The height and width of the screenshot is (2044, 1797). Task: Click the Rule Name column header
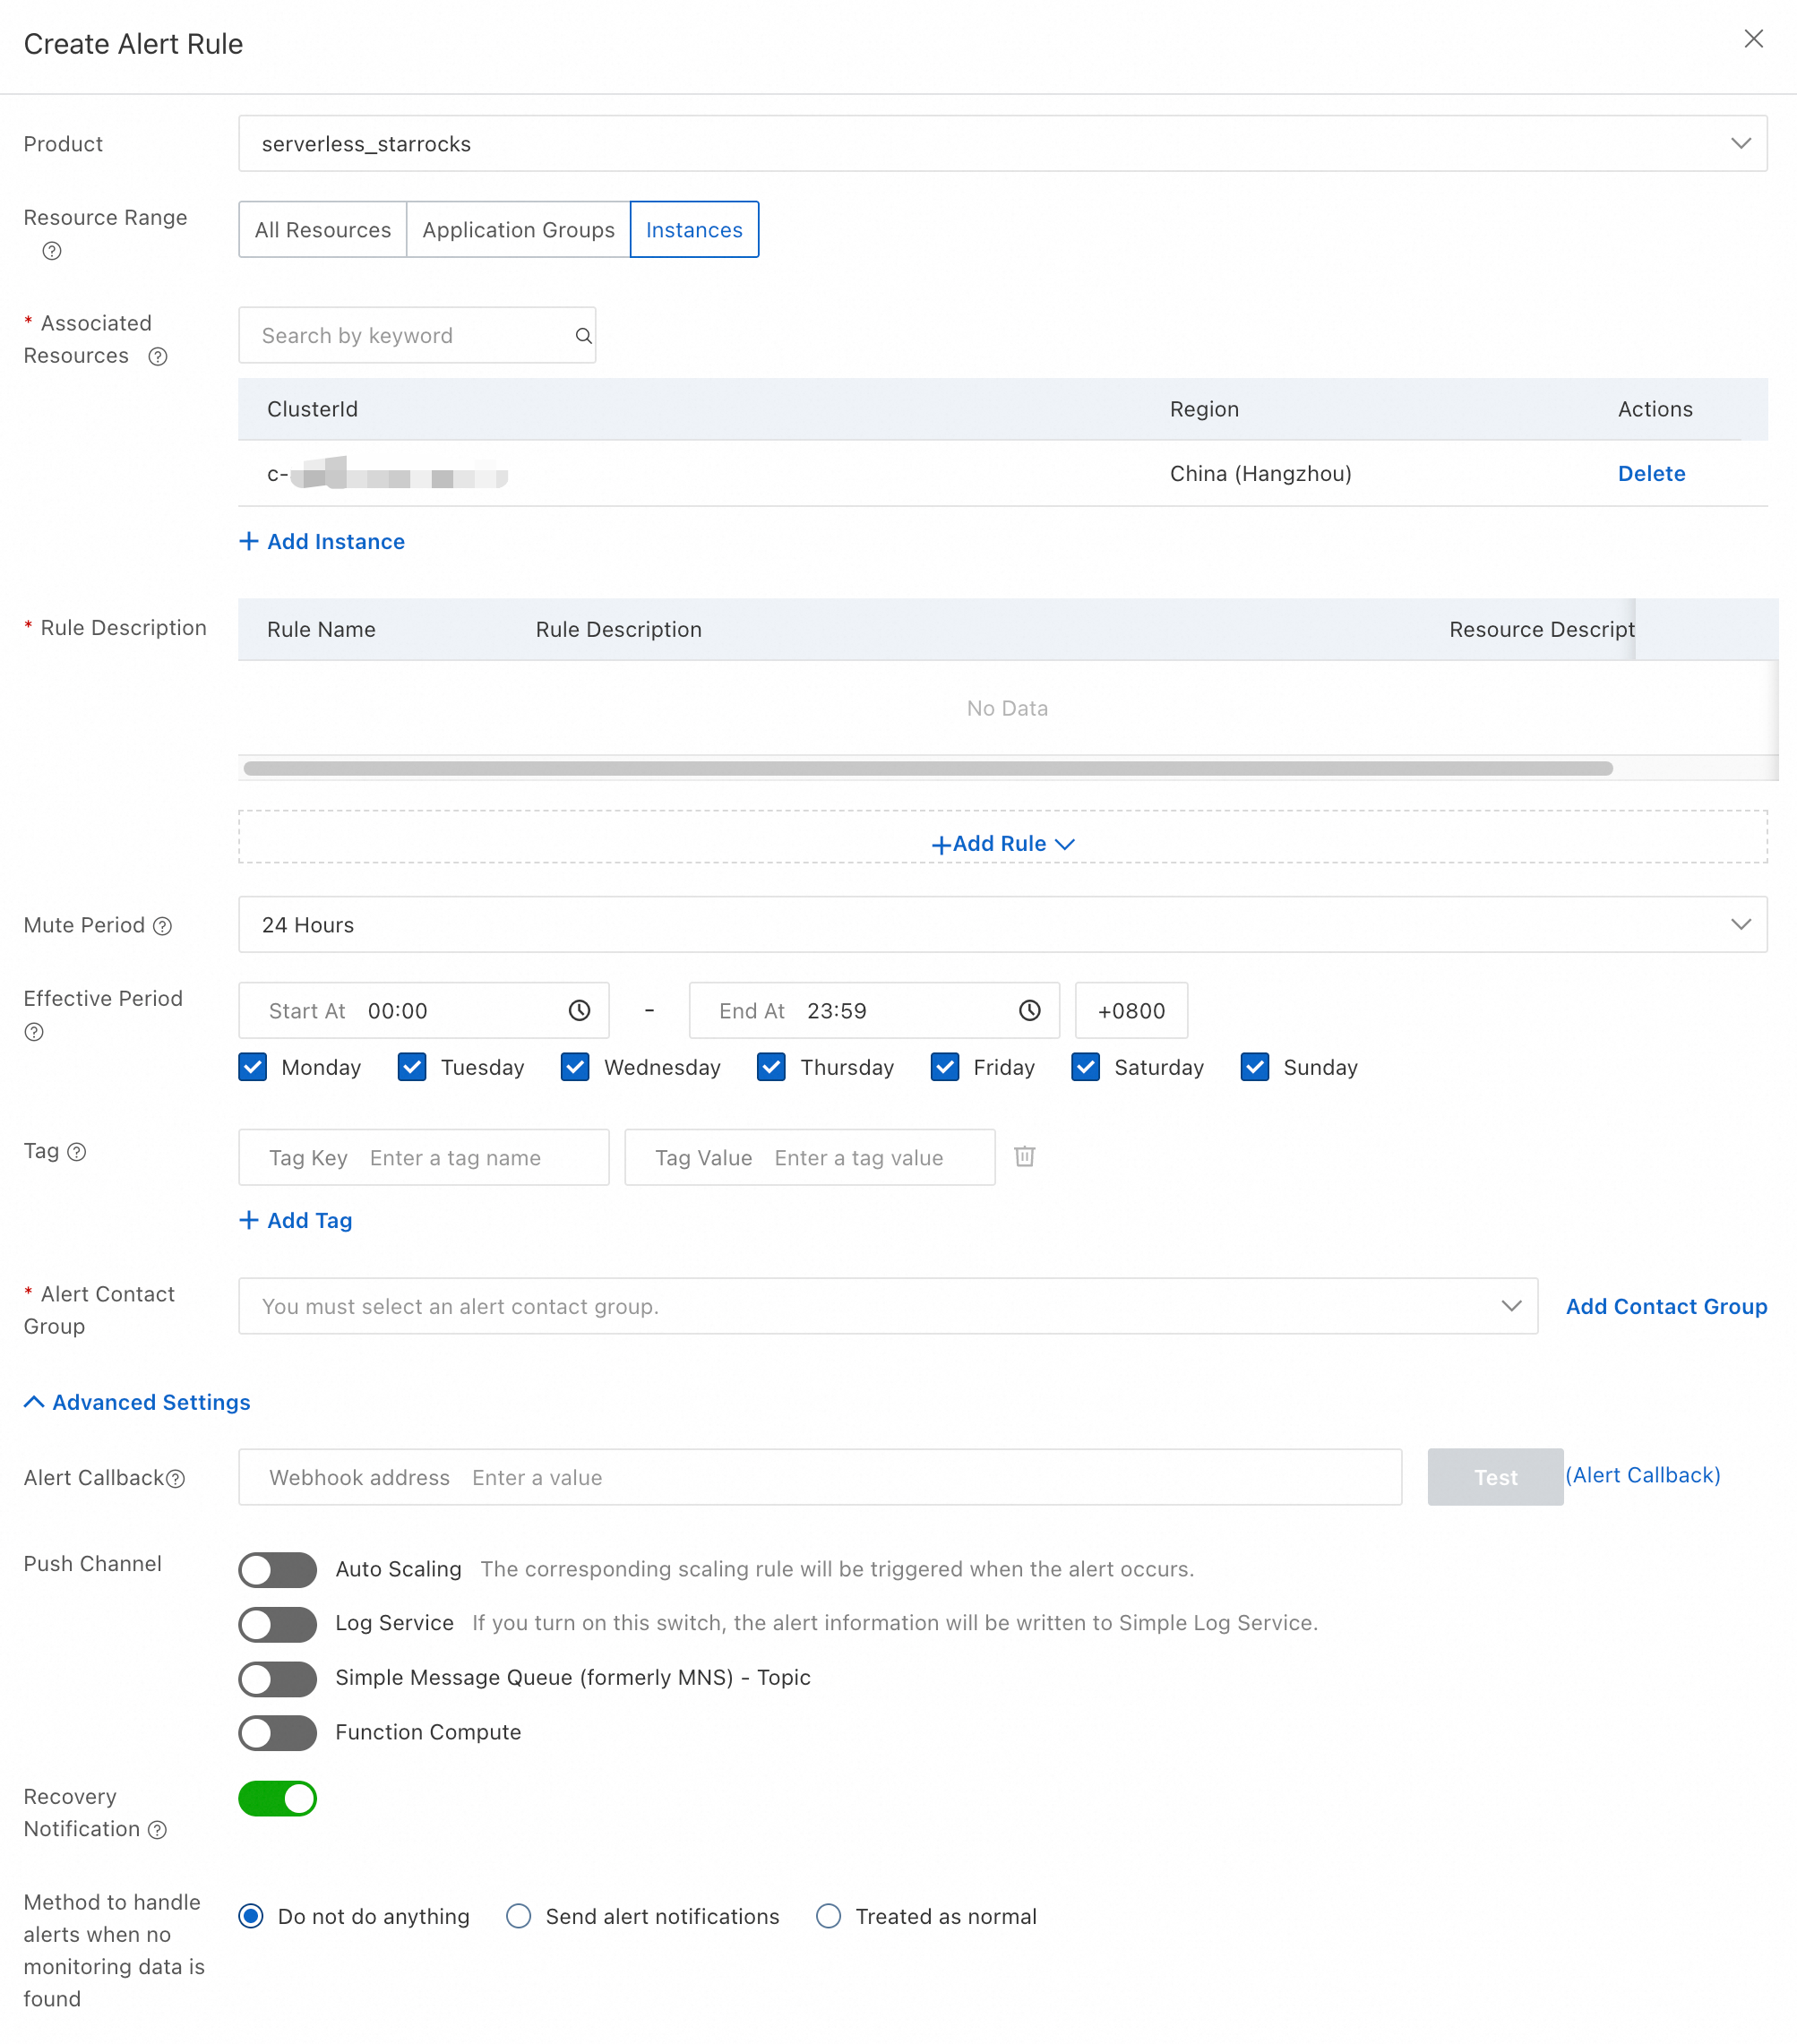321,630
